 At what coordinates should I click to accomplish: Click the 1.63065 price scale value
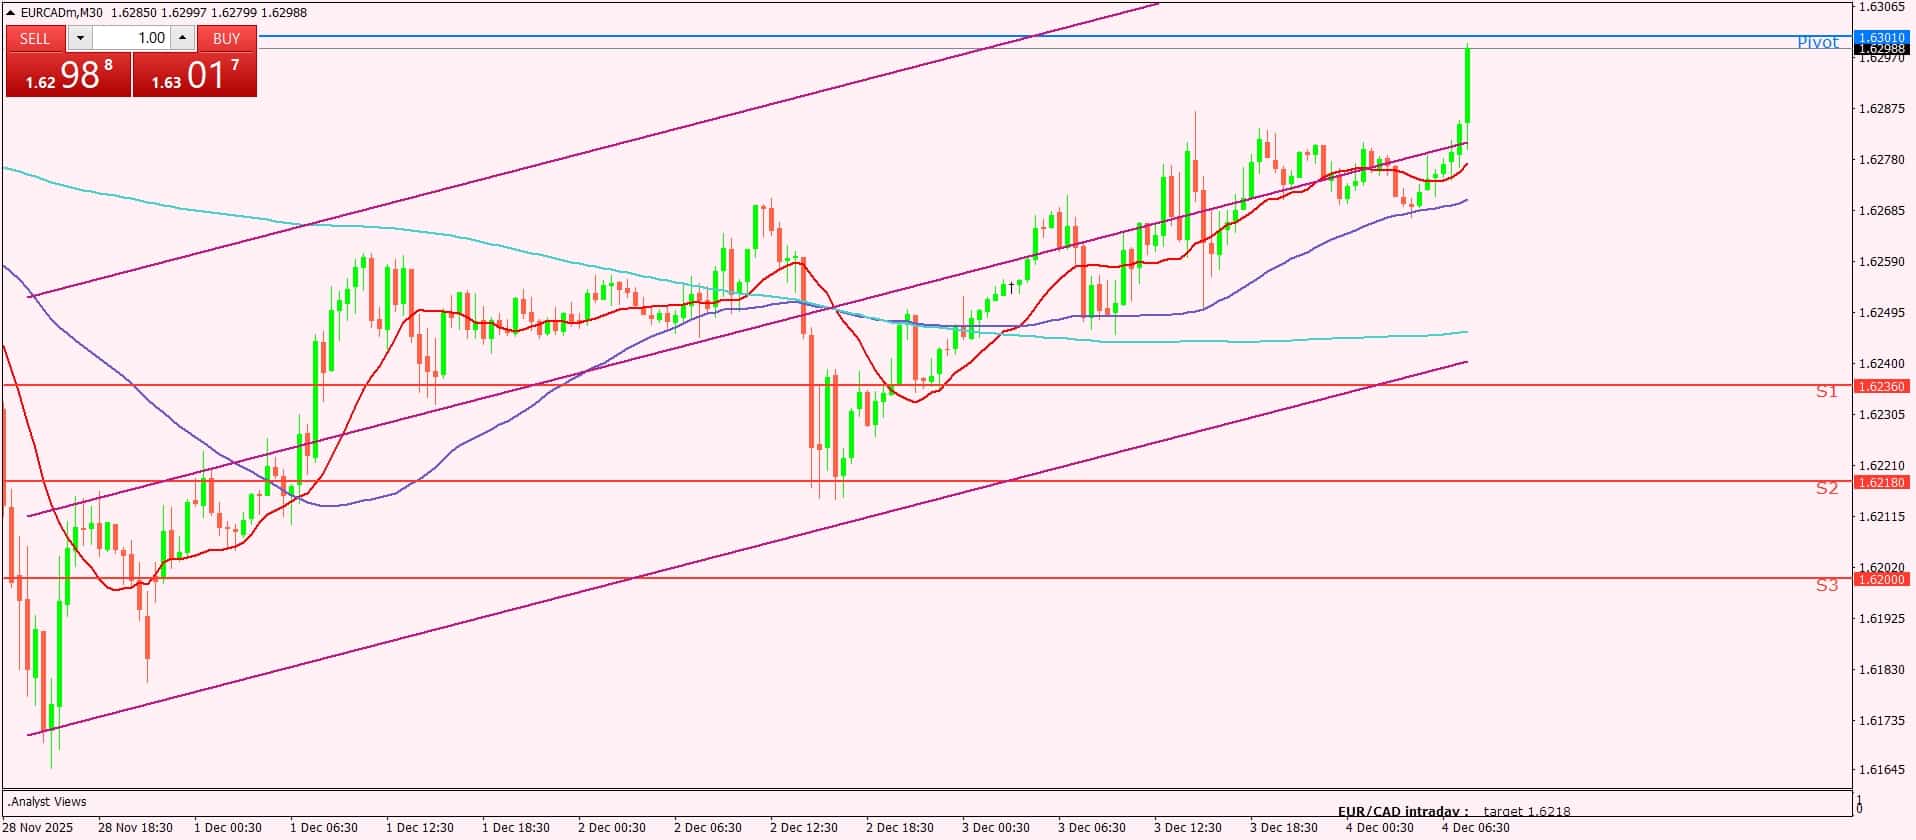click(1881, 7)
